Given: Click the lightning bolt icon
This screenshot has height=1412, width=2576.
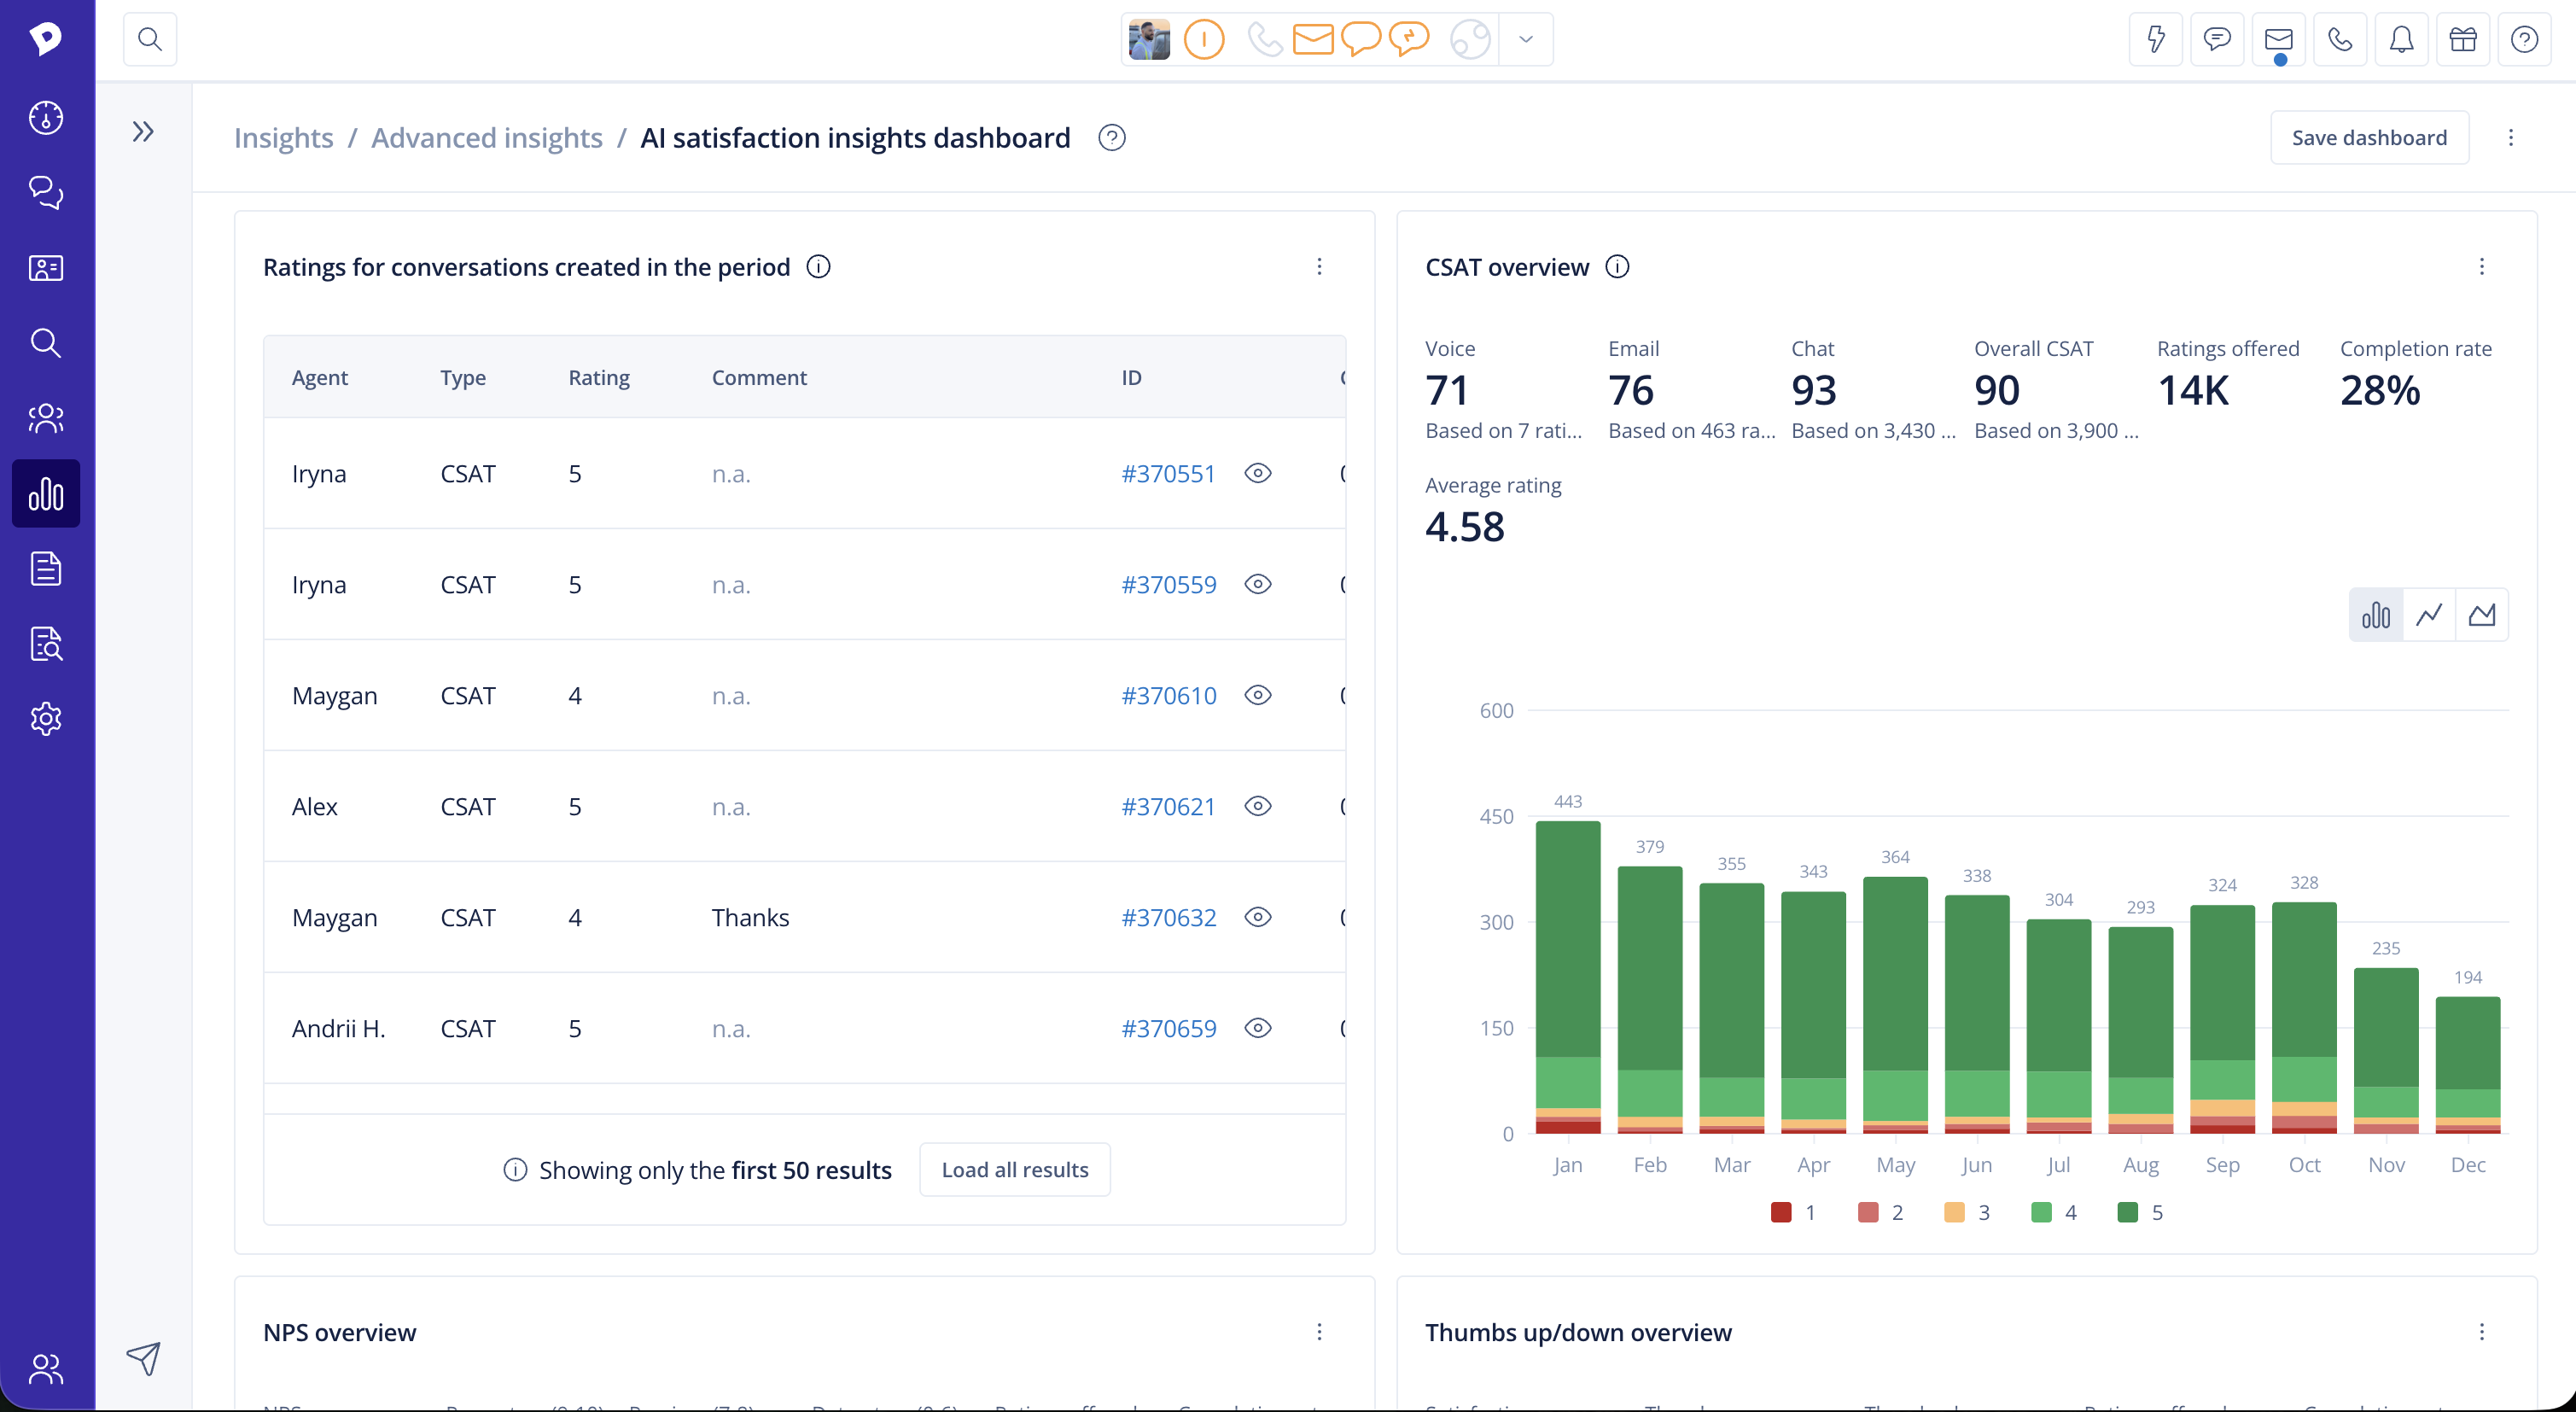Looking at the screenshot, I should coord(2155,39).
